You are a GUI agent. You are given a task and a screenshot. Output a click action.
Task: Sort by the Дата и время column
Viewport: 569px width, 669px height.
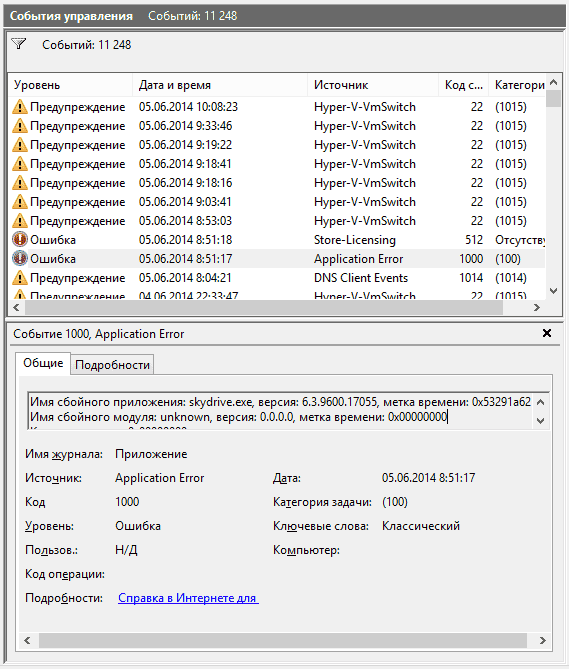click(x=220, y=85)
